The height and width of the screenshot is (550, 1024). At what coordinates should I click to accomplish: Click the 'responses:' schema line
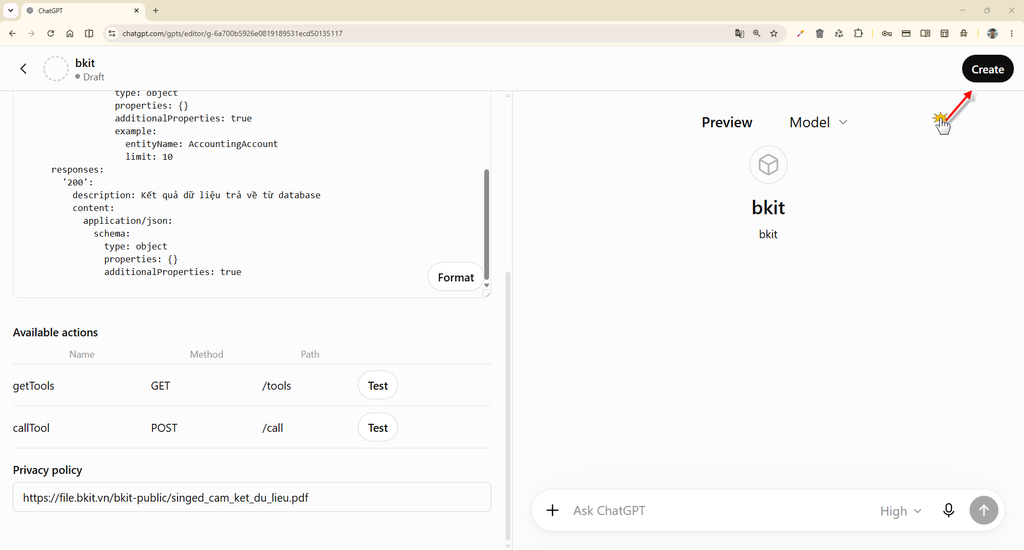(77, 169)
